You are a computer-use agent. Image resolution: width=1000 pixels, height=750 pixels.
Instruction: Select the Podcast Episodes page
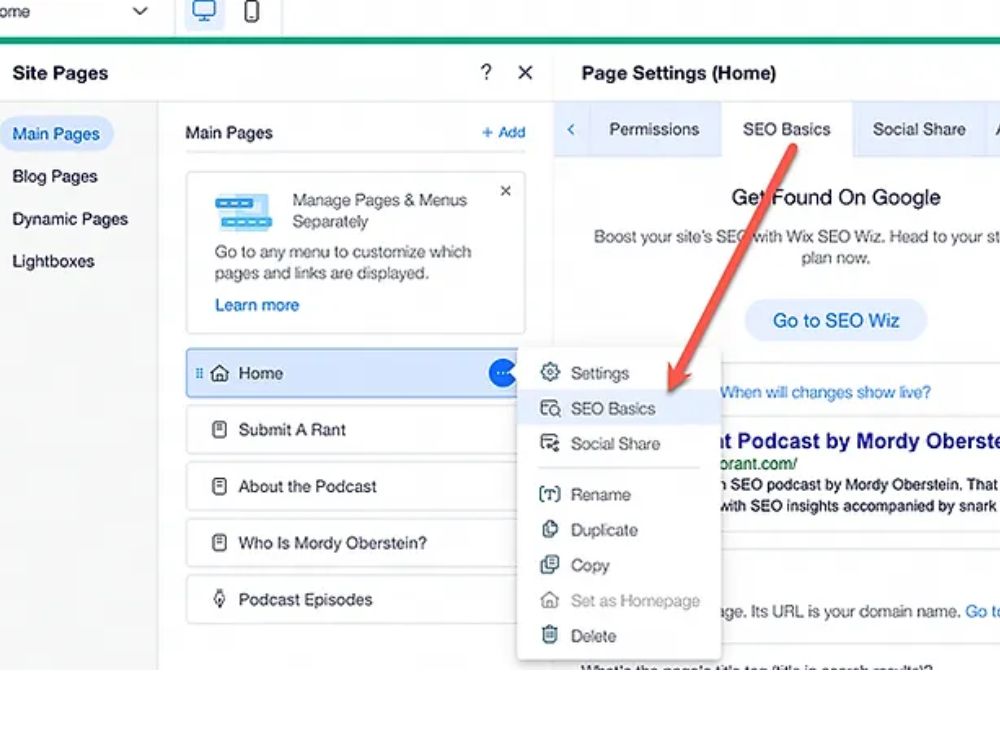click(352, 599)
